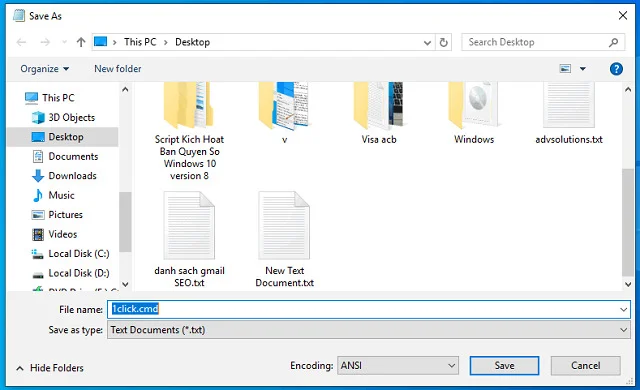The width and height of the screenshot is (640, 390).
Task: Open the recent locations dropdown arrow
Action: [64, 42]
